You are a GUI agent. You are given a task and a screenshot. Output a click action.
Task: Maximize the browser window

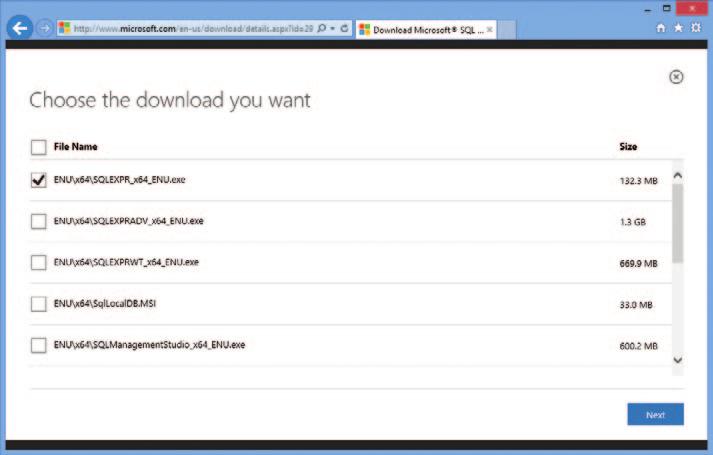667,8
